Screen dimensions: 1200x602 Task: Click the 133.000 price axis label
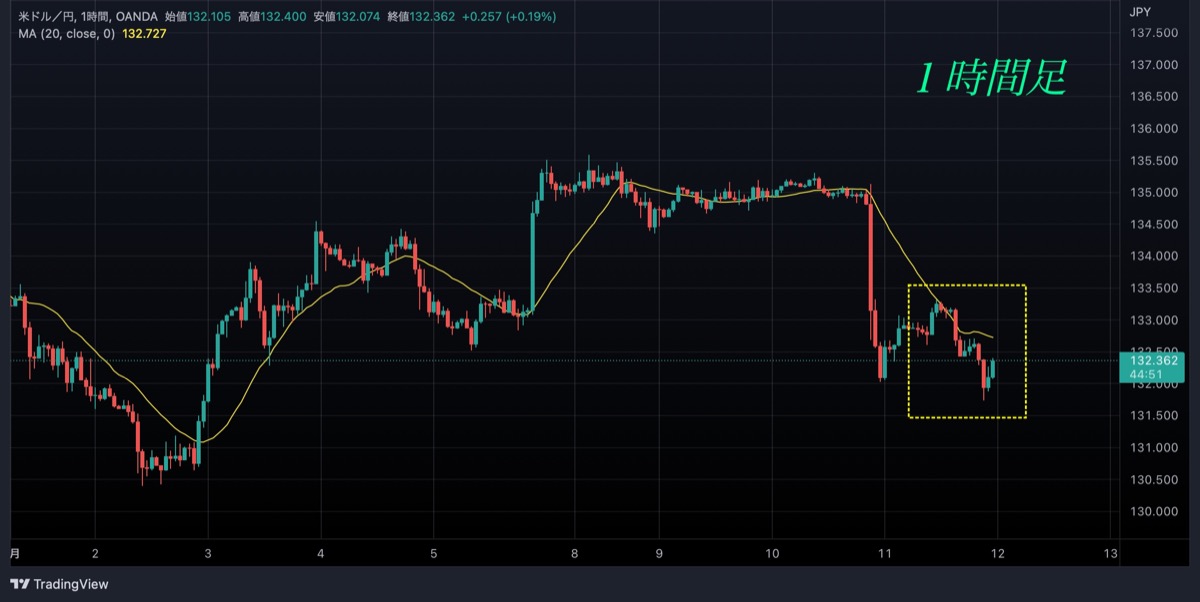1152,321
